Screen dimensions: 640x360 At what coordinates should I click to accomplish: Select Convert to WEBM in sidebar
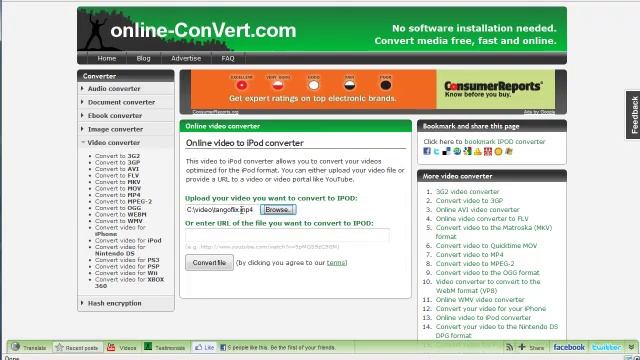(121, 214)
